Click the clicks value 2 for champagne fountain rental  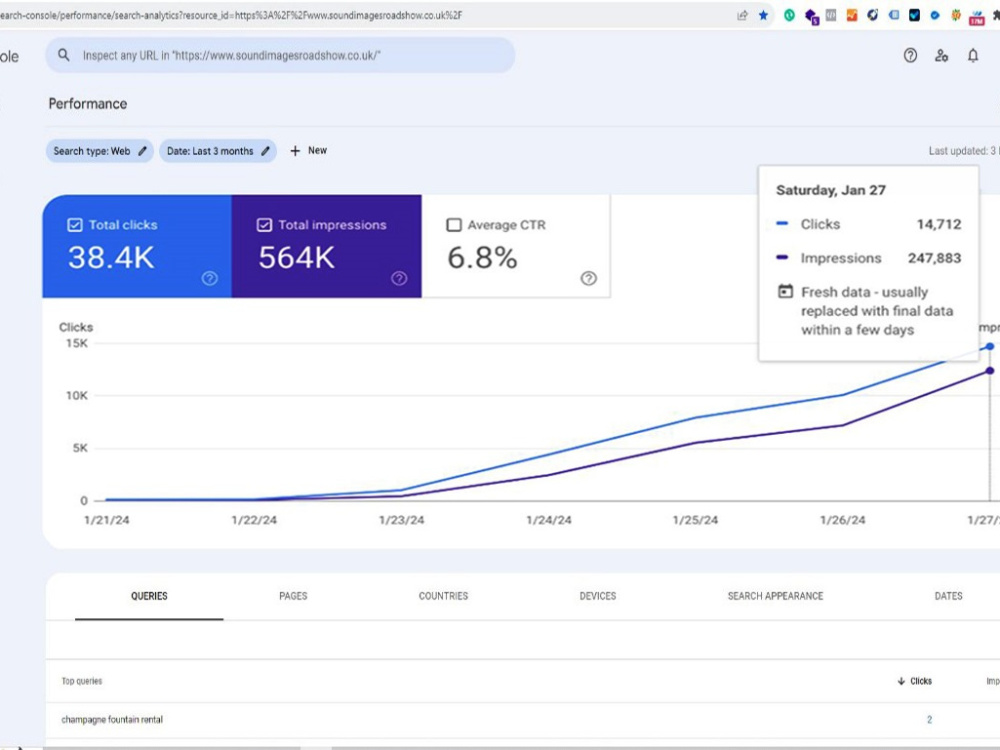(x=929, y=720)
